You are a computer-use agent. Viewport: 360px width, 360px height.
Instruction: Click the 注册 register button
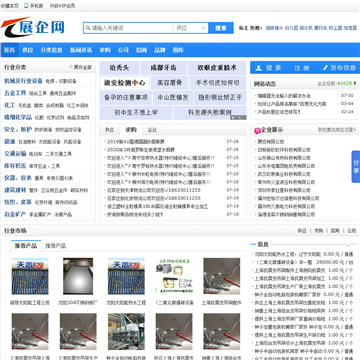click(x=302, y=68)
